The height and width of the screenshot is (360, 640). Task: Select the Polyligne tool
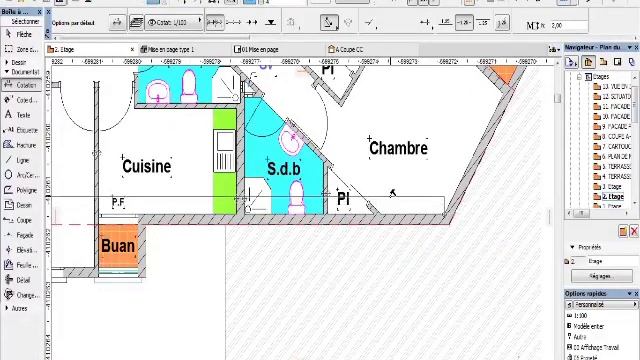pyautogui.click(x=20, y=190)
